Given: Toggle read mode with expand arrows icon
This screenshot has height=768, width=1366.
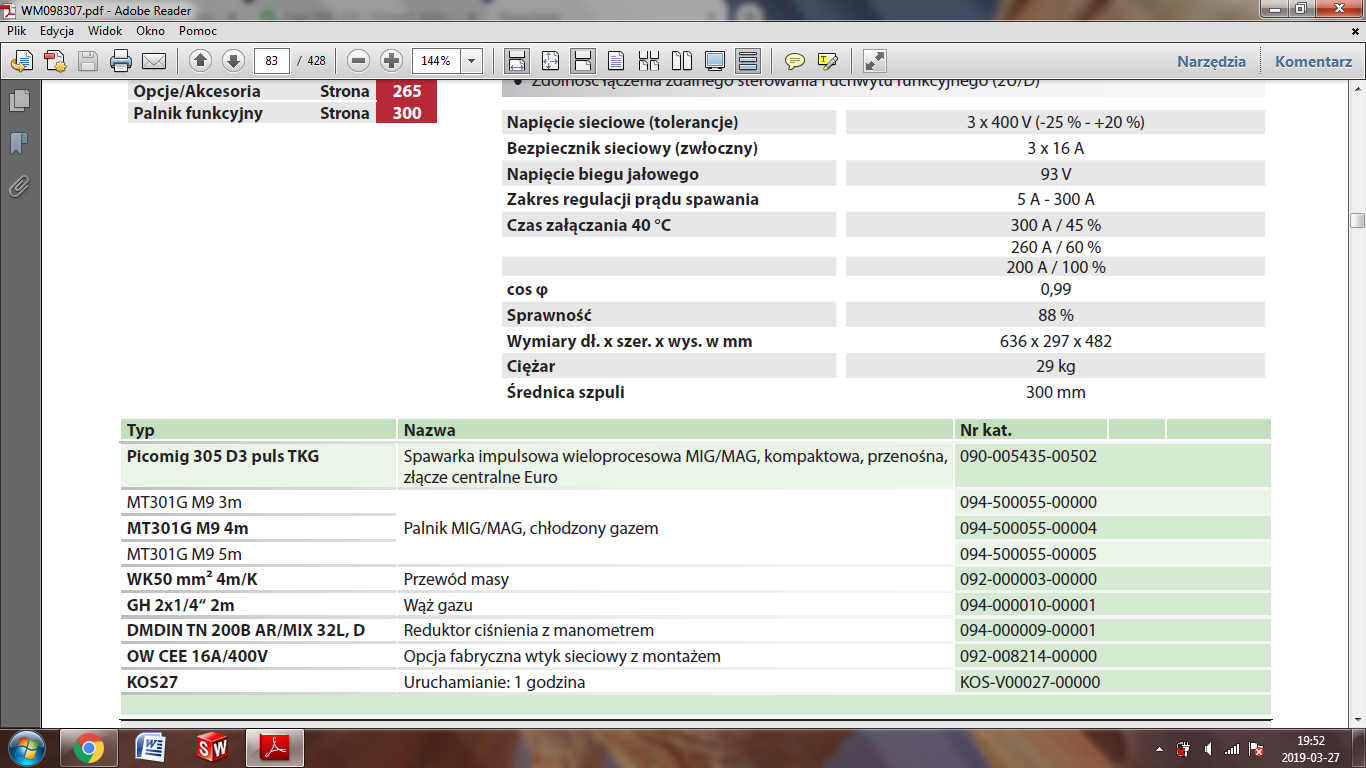Looking at the screenshot, I should 875,61.
